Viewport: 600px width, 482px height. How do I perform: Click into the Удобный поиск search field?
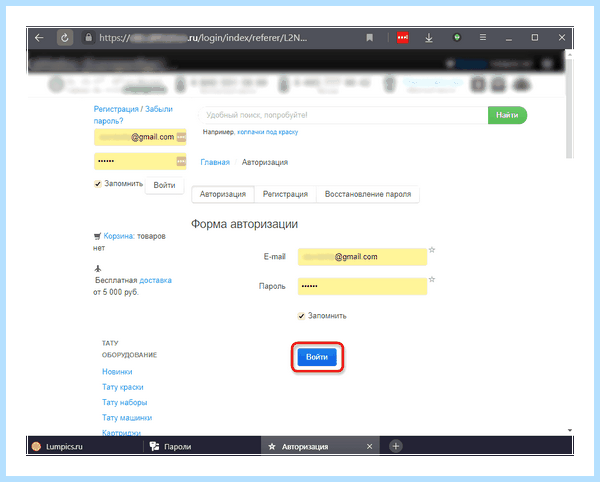pos(343,115)
